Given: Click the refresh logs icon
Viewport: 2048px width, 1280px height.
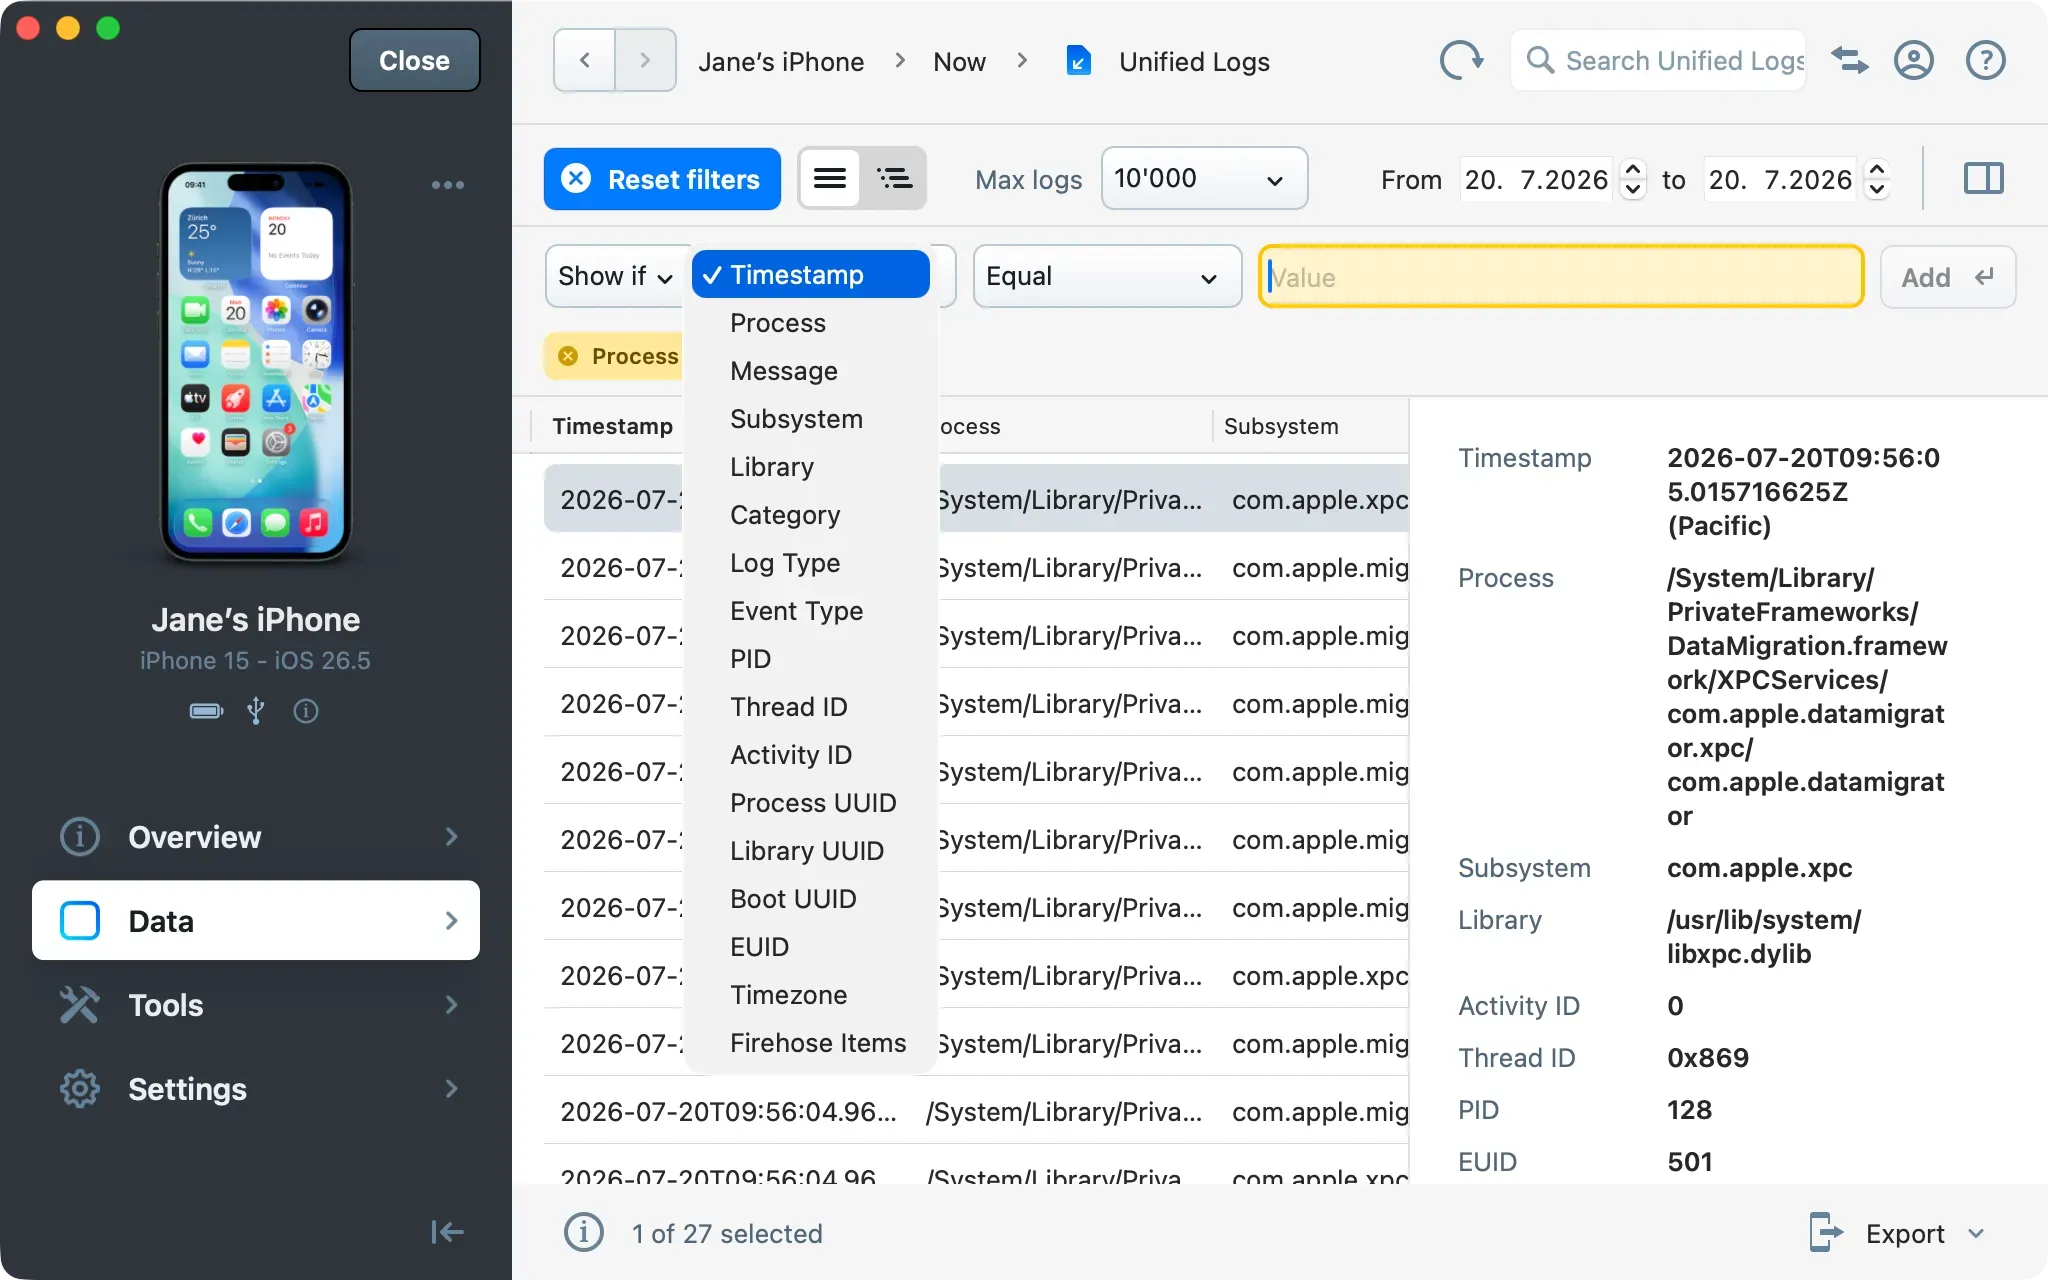Looking at the screenshot, I should click(x=1461, y=61).
